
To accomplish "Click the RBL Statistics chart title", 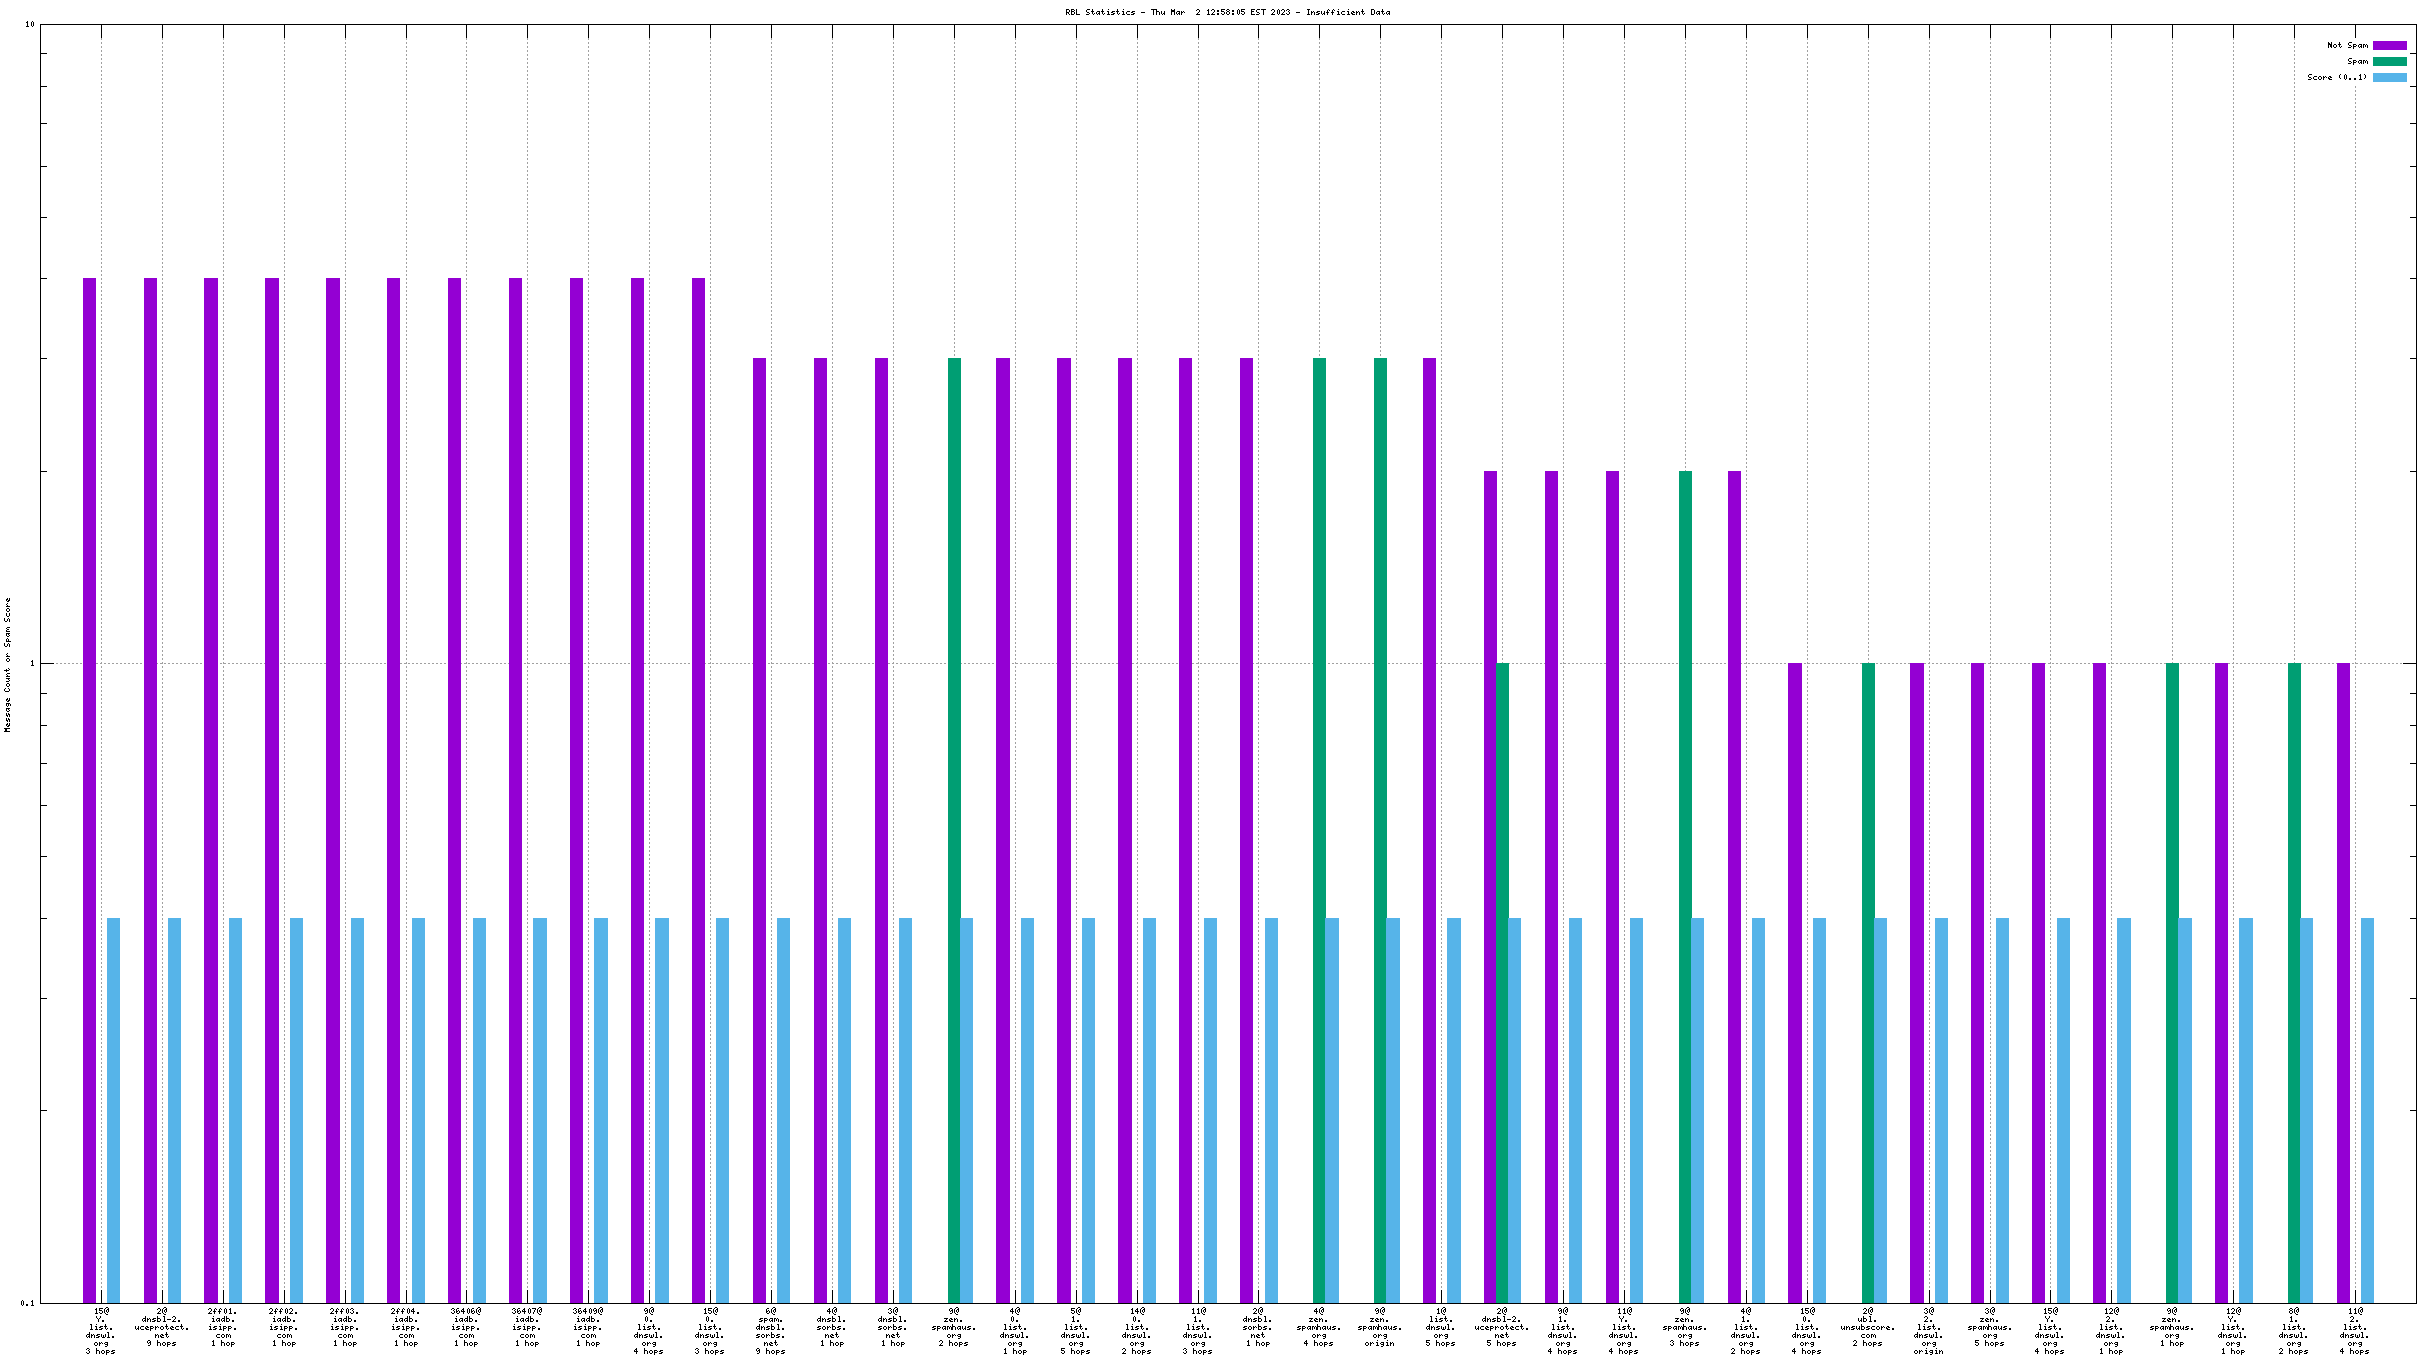I will tap(1227, 12).
